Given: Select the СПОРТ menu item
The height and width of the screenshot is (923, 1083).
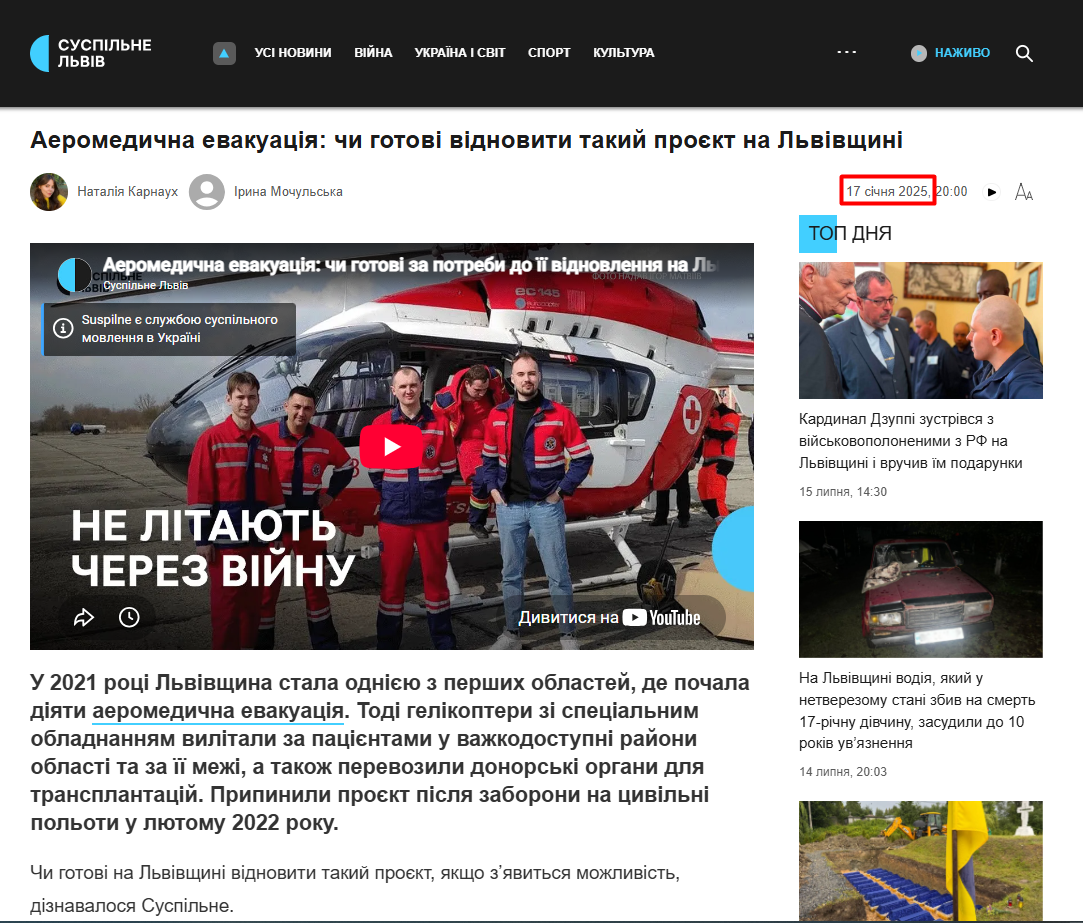Looking at the screenshot, I should pyautogui.click(x=549, y=53).
